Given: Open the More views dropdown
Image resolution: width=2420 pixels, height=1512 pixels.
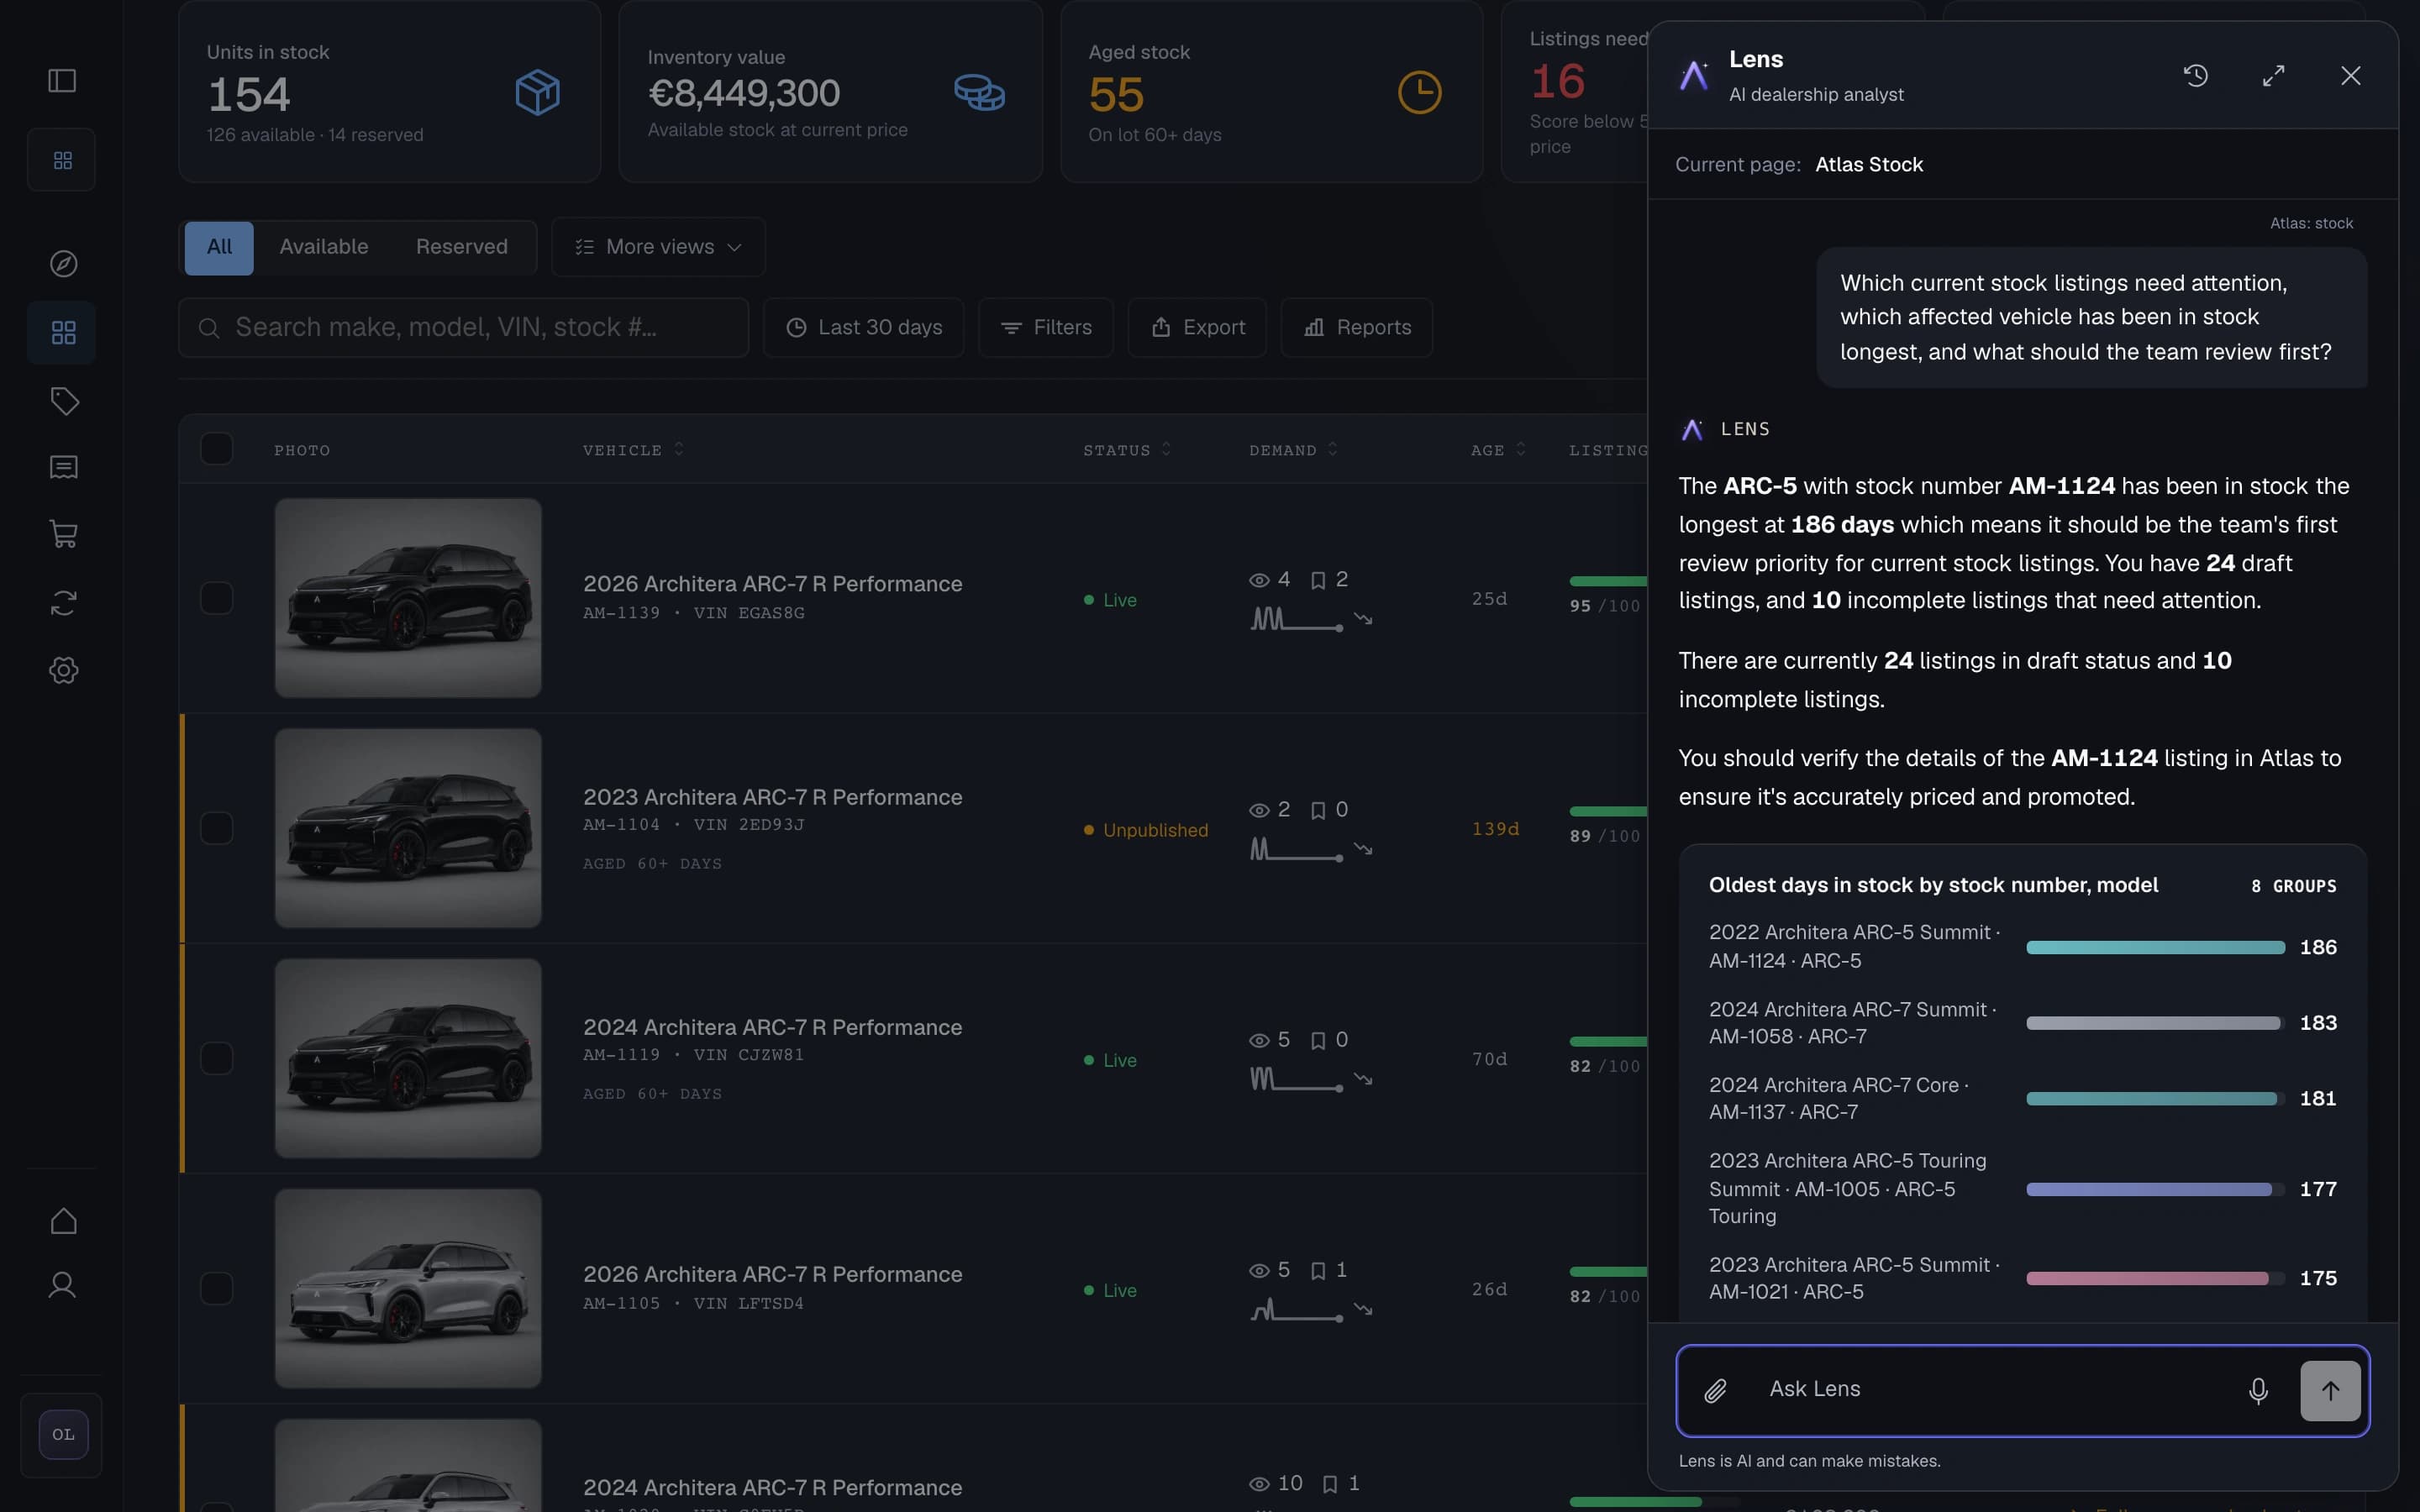Looking at the screenshot, I should click(658, 247).
